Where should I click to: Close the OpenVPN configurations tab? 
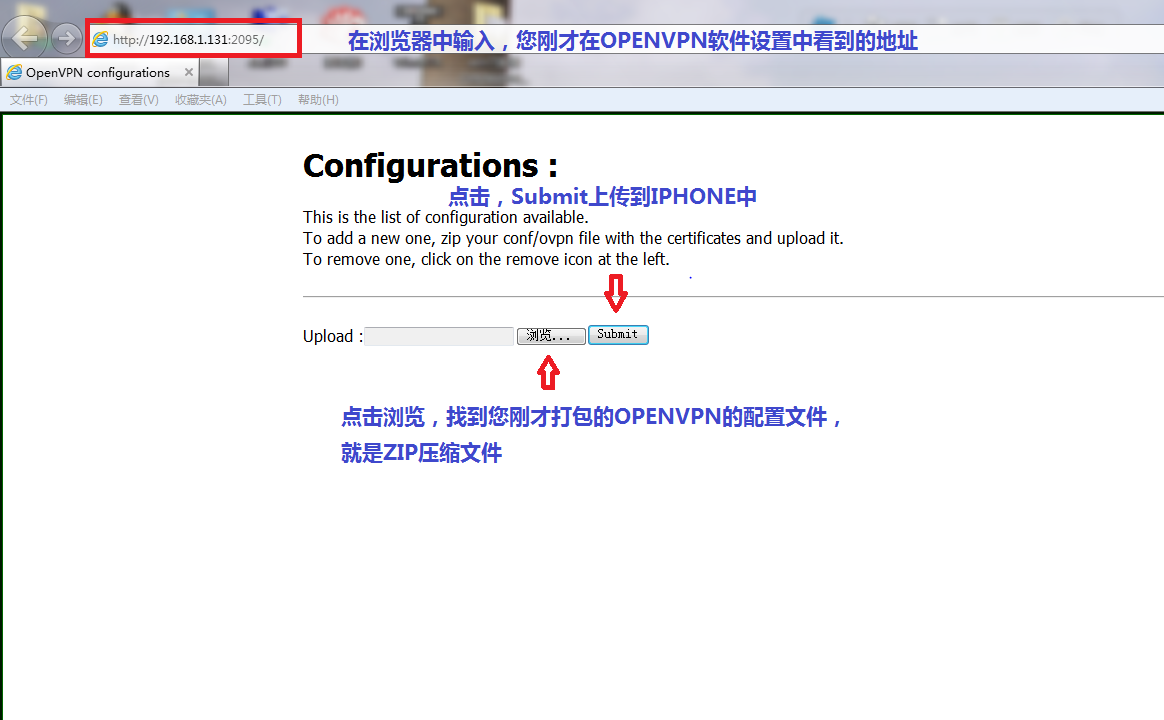click(189, 73)
